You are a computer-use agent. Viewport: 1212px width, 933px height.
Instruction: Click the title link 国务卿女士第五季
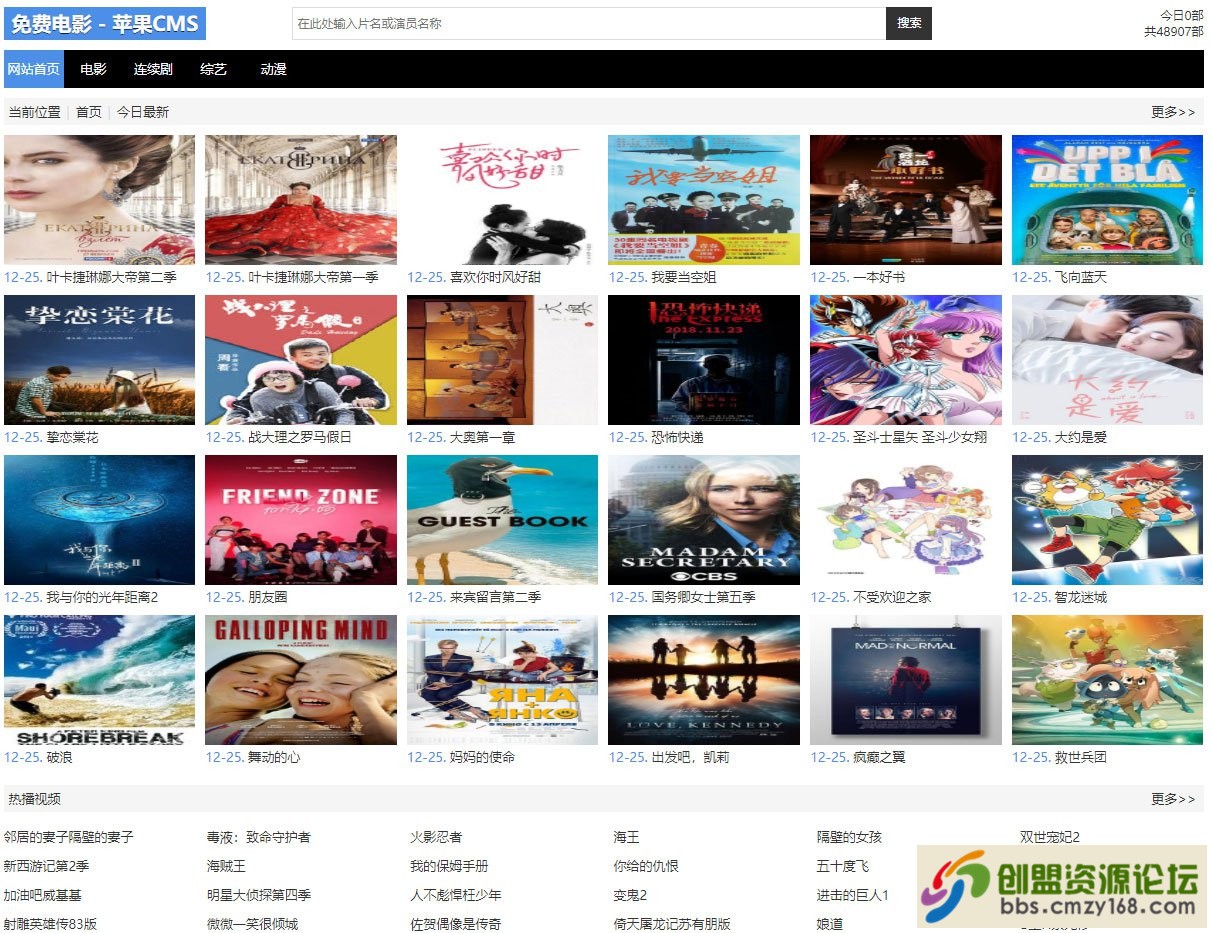click(x=703, y=597)
